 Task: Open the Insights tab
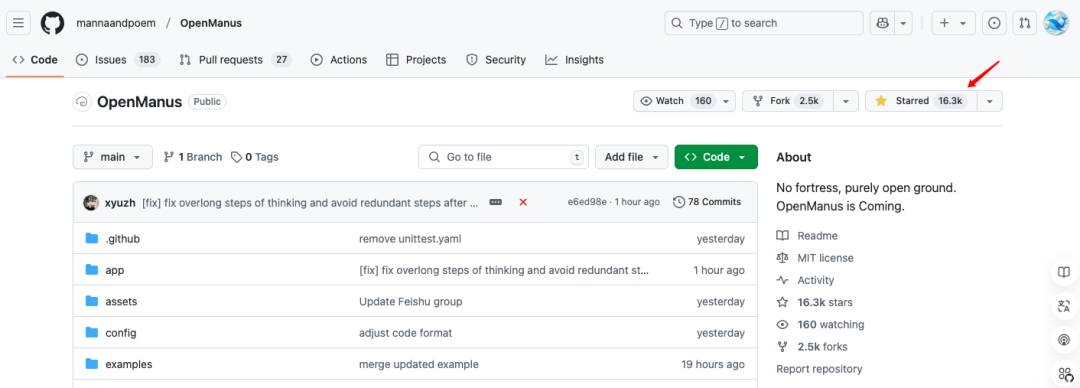coord(574,60)
